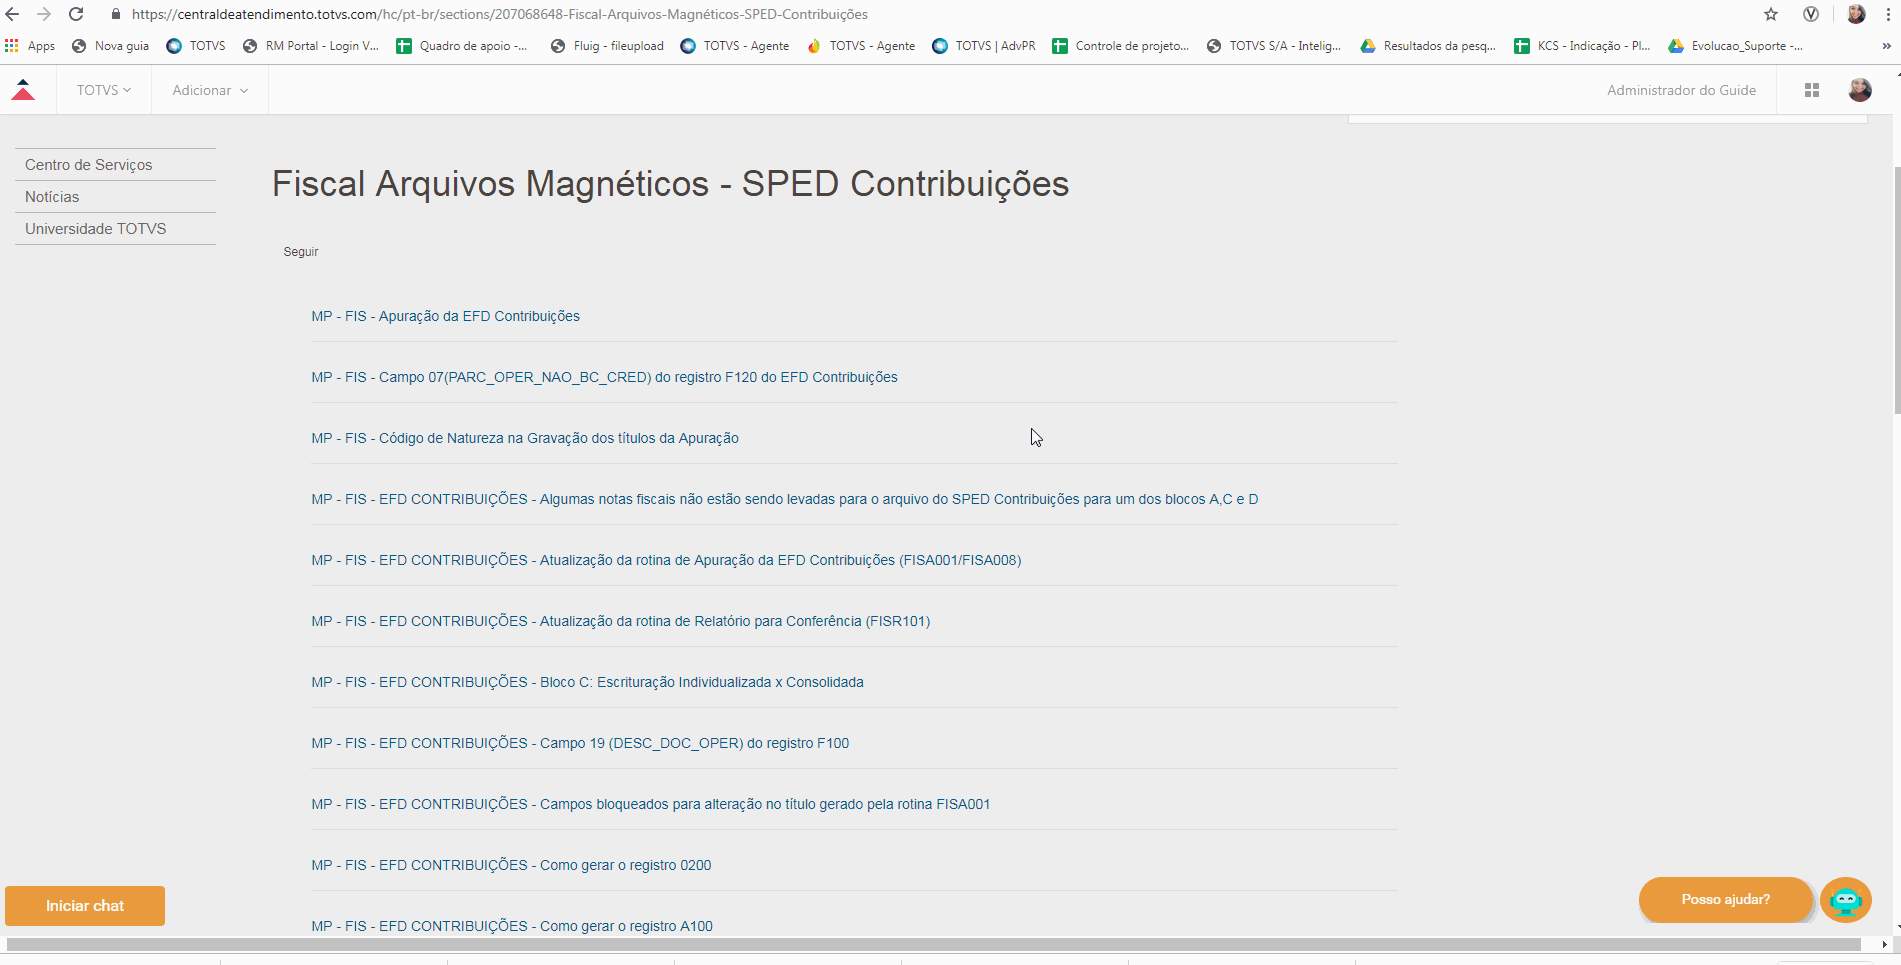
Task: Open article Relatório para Conferência (FISR101)
Action: click(621, 621)
